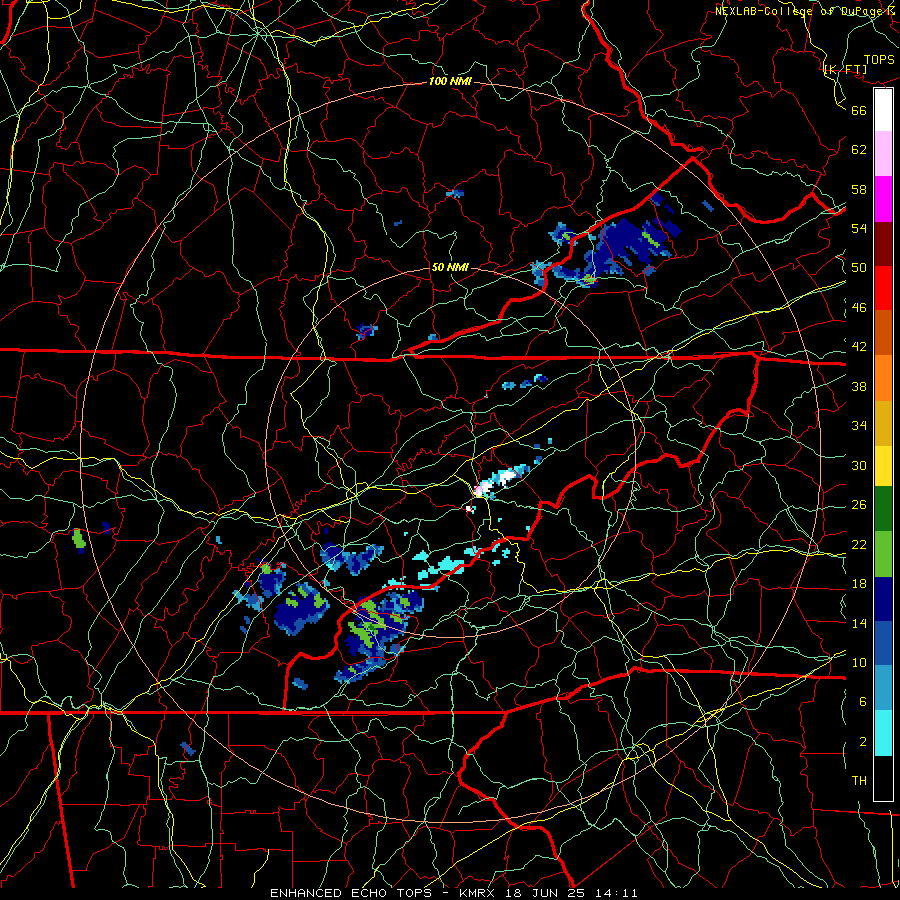
Task: Click the light pink legend swatch
Action: (883, 154)
